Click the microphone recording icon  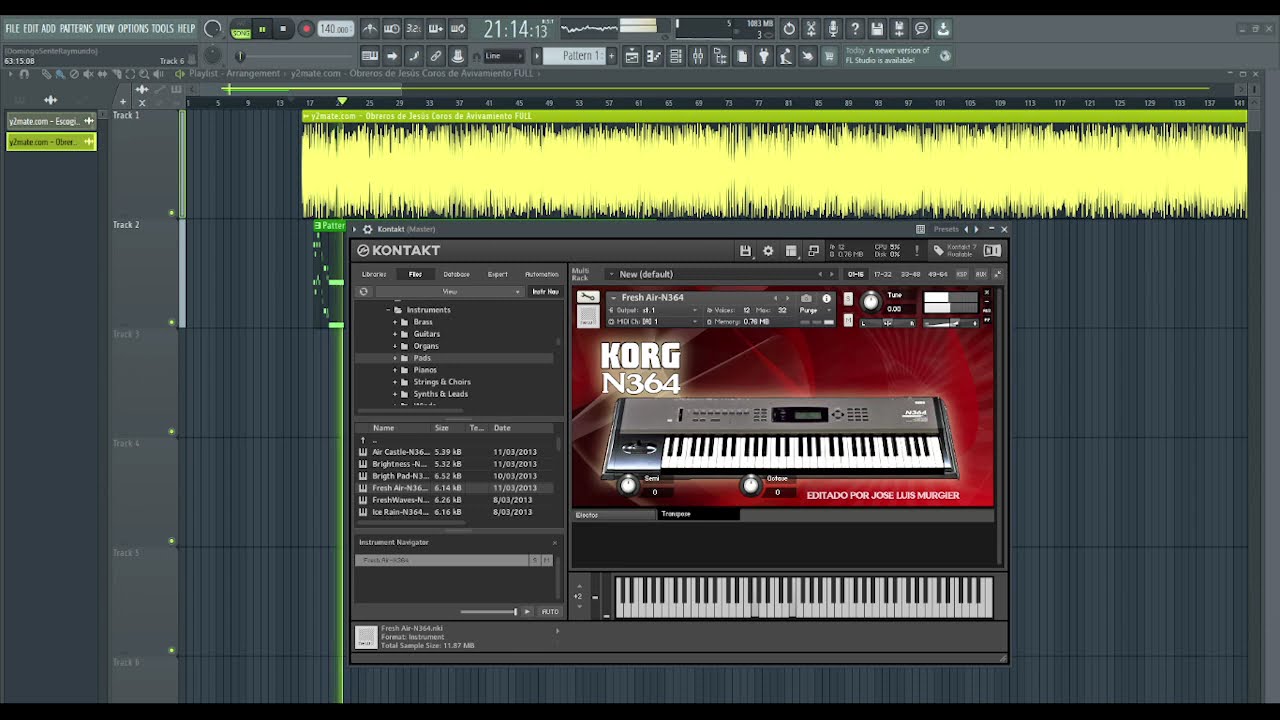coord(833,29)
